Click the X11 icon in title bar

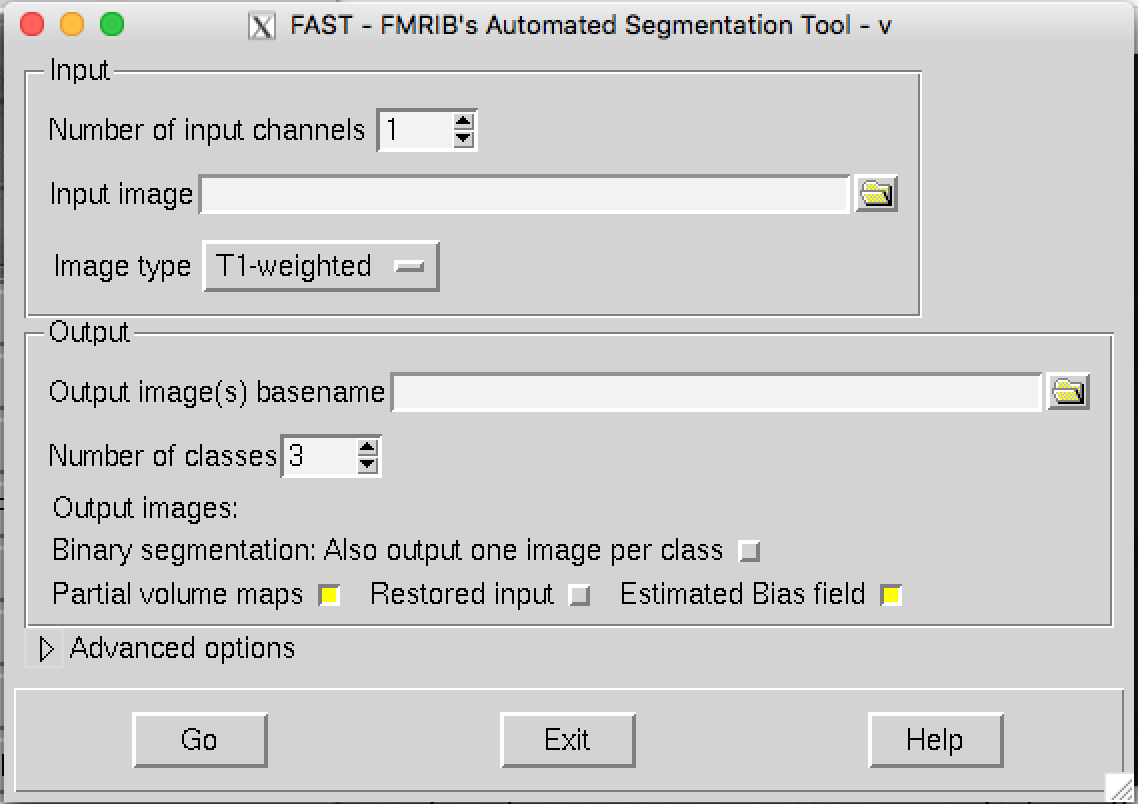pyautogui.click(x=261, y=25)
